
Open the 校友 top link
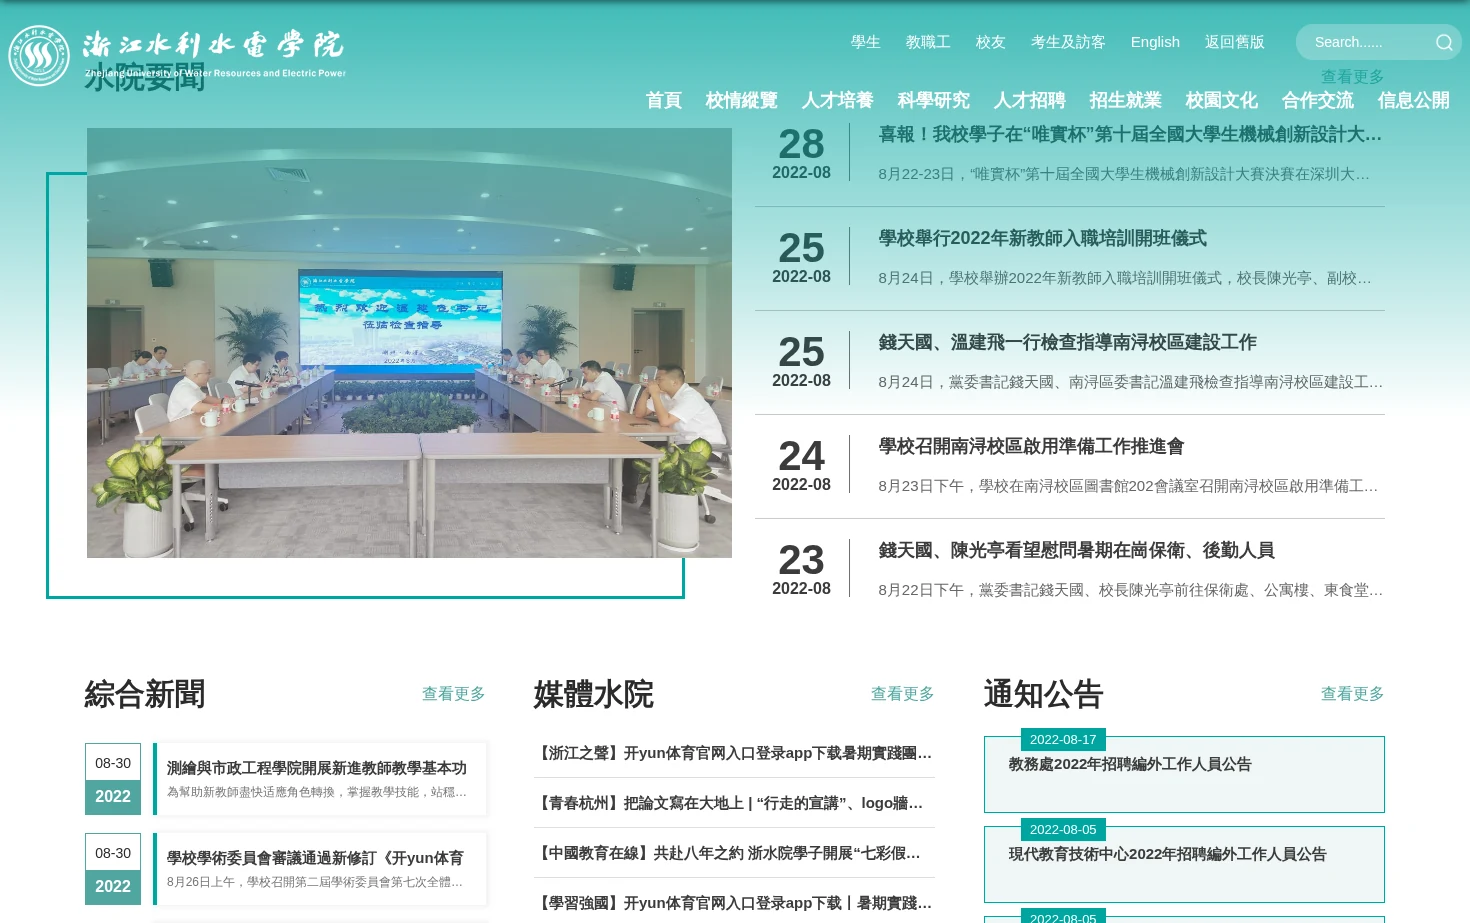990,42
